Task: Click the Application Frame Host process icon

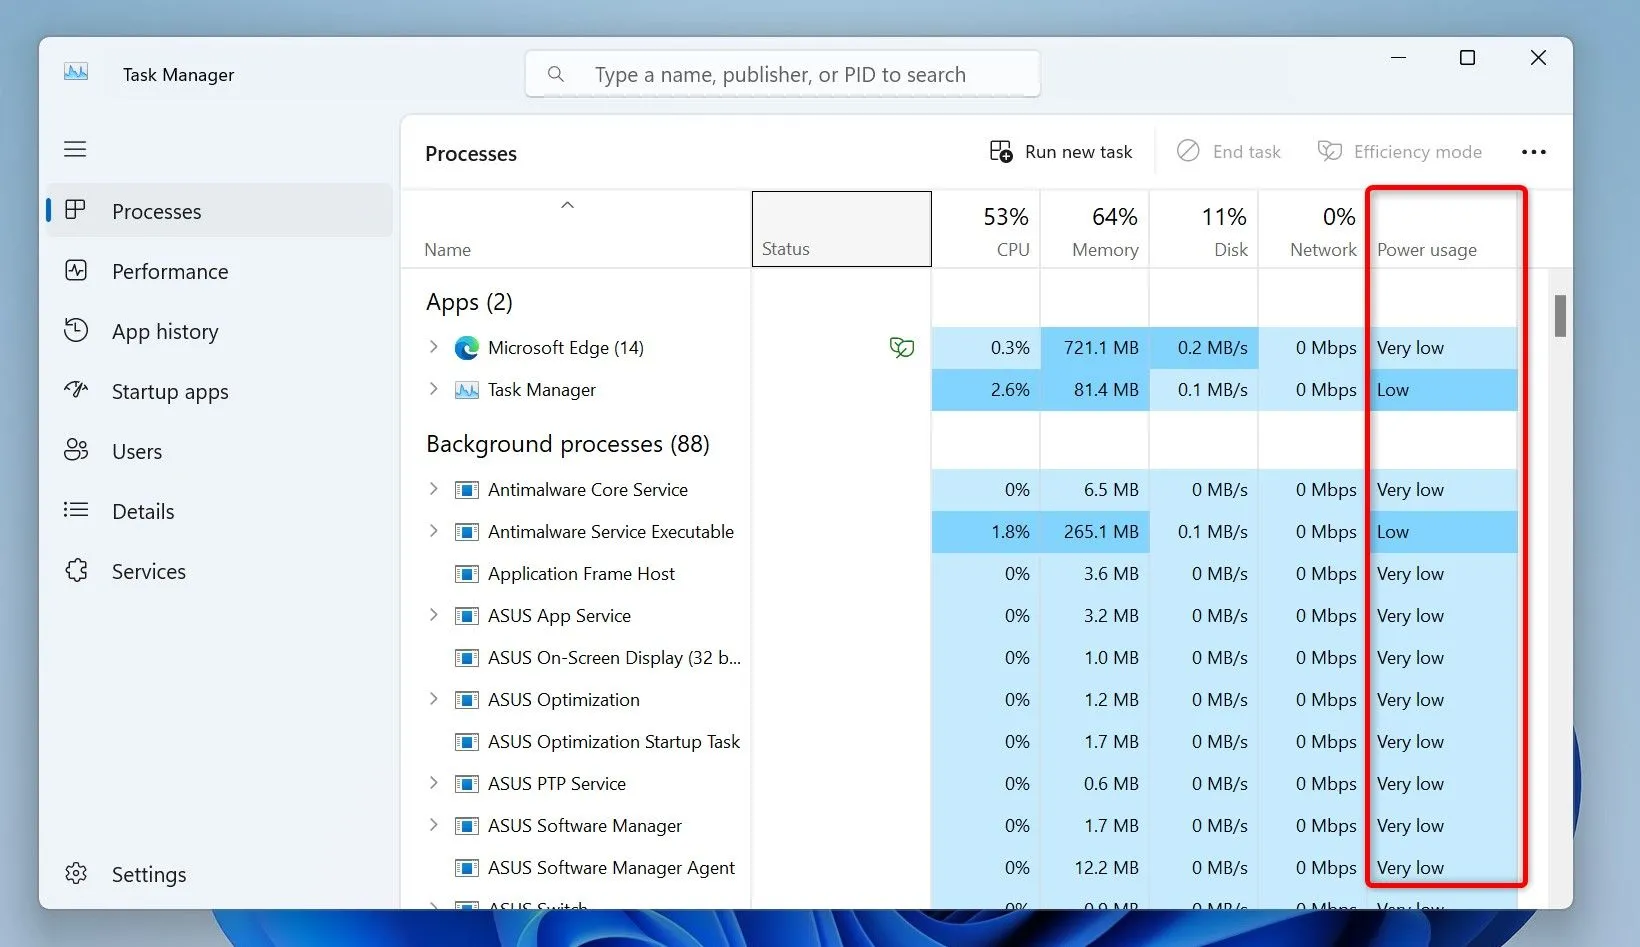Action: 466,574
